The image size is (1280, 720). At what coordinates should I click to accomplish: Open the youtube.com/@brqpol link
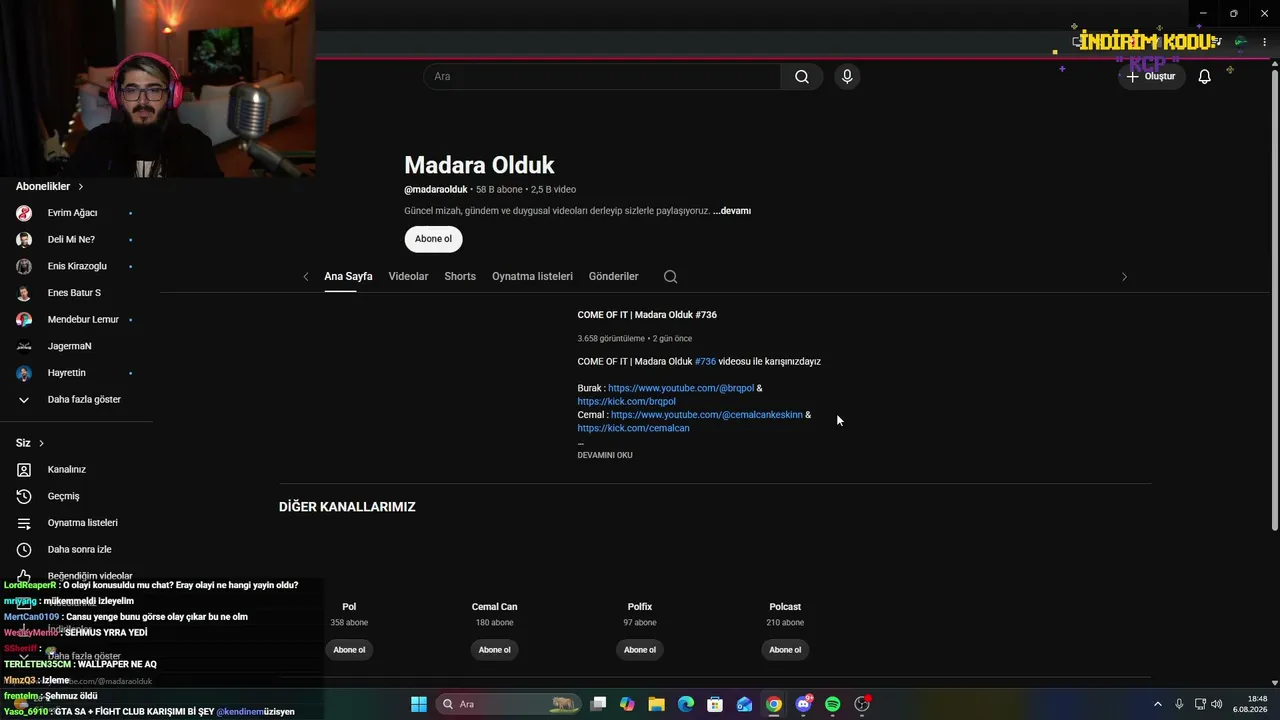click(x=681, y=388)
